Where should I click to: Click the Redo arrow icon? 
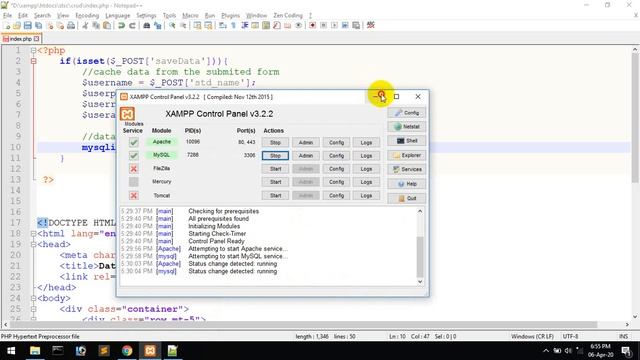coord(132,25)
